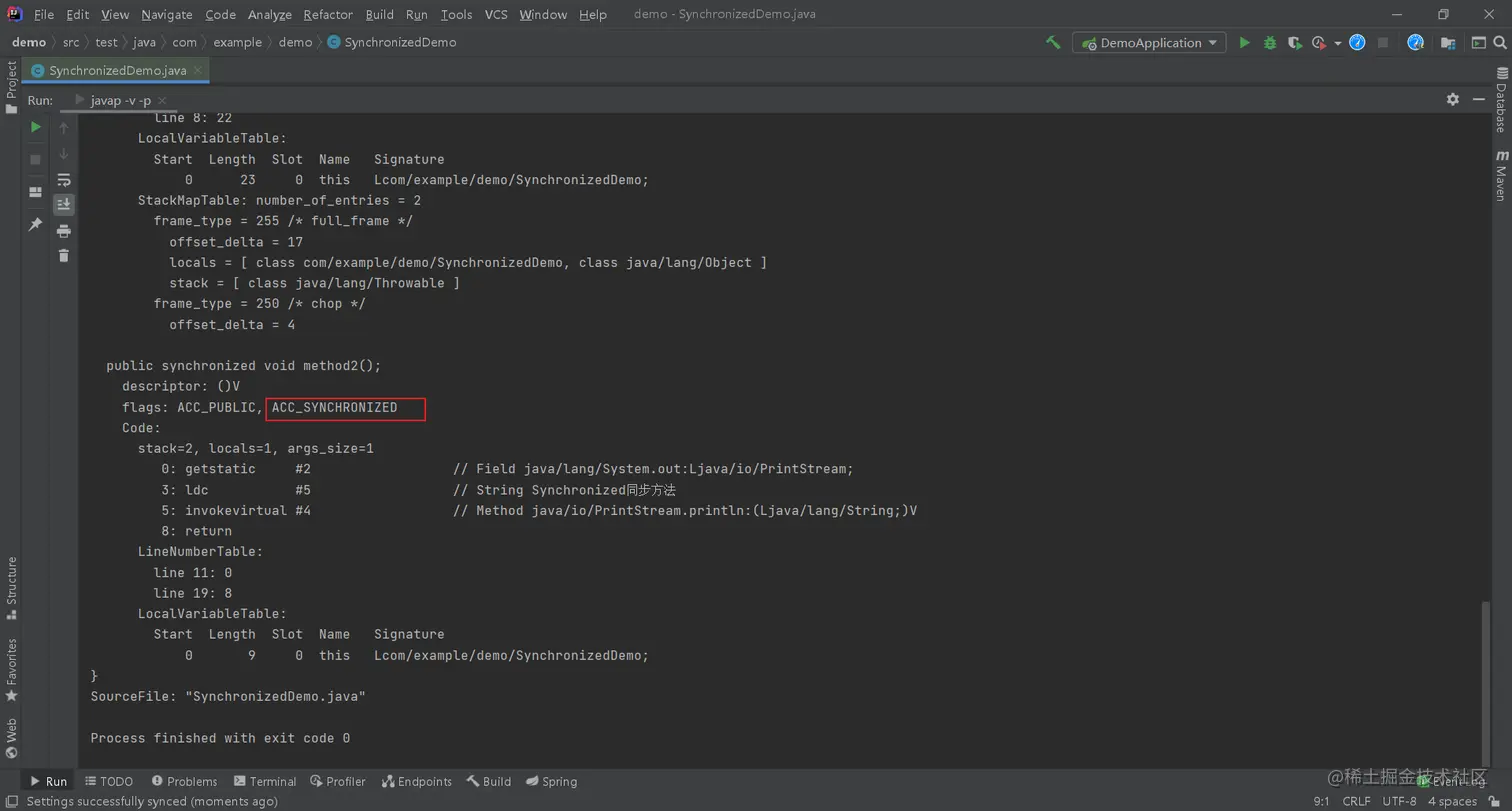The height and width of the screenshot is (811, 1512).
Task: Click the src breadcrumb
Action: coord(71,42)
